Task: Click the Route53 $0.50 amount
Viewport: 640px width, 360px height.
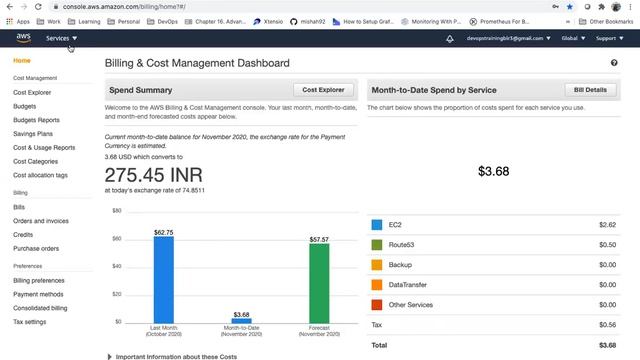Action: (x=607, y=245)
